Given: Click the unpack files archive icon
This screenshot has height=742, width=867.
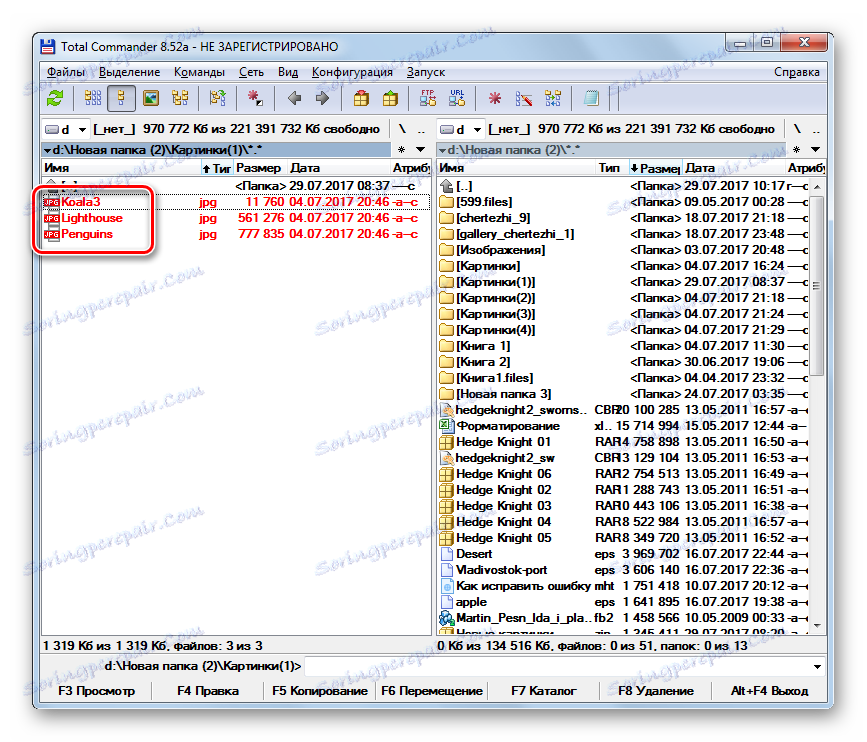Looking at the screenshot, I should coord(390,98).
